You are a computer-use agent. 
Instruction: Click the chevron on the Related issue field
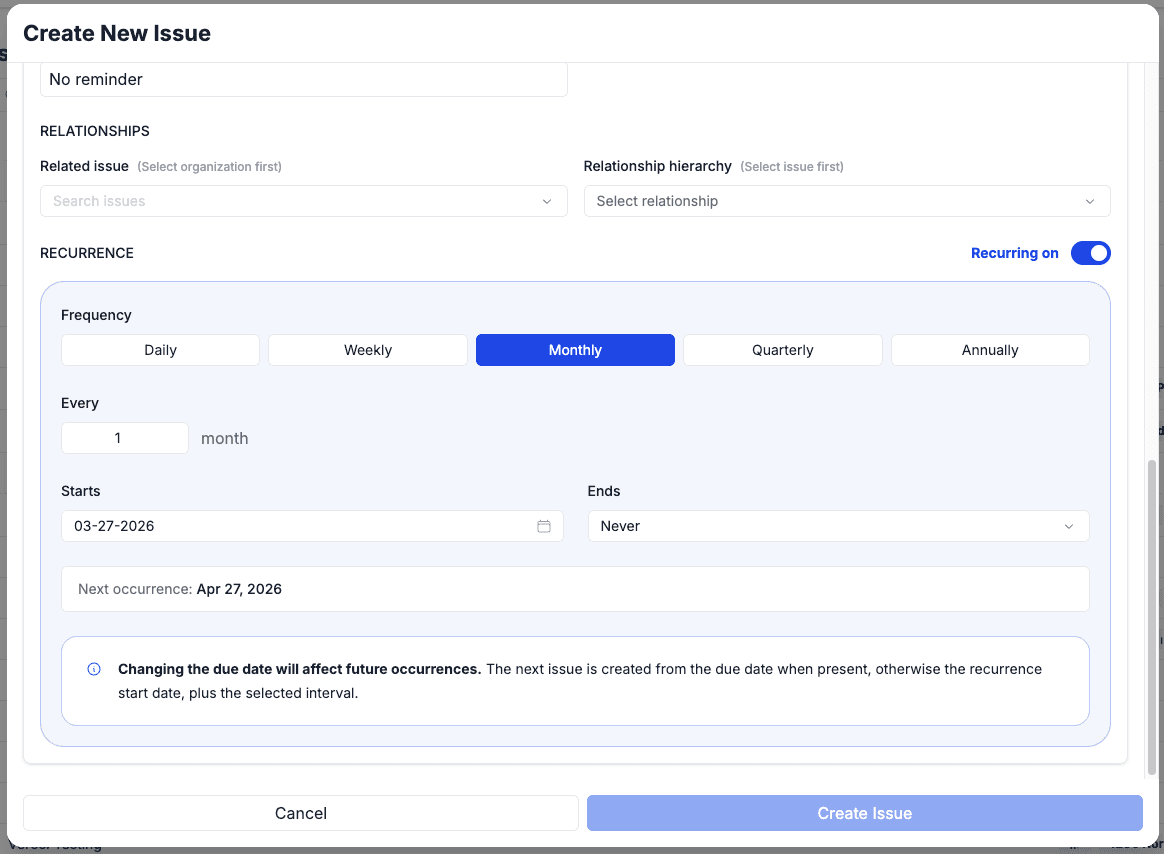point(547,201)
